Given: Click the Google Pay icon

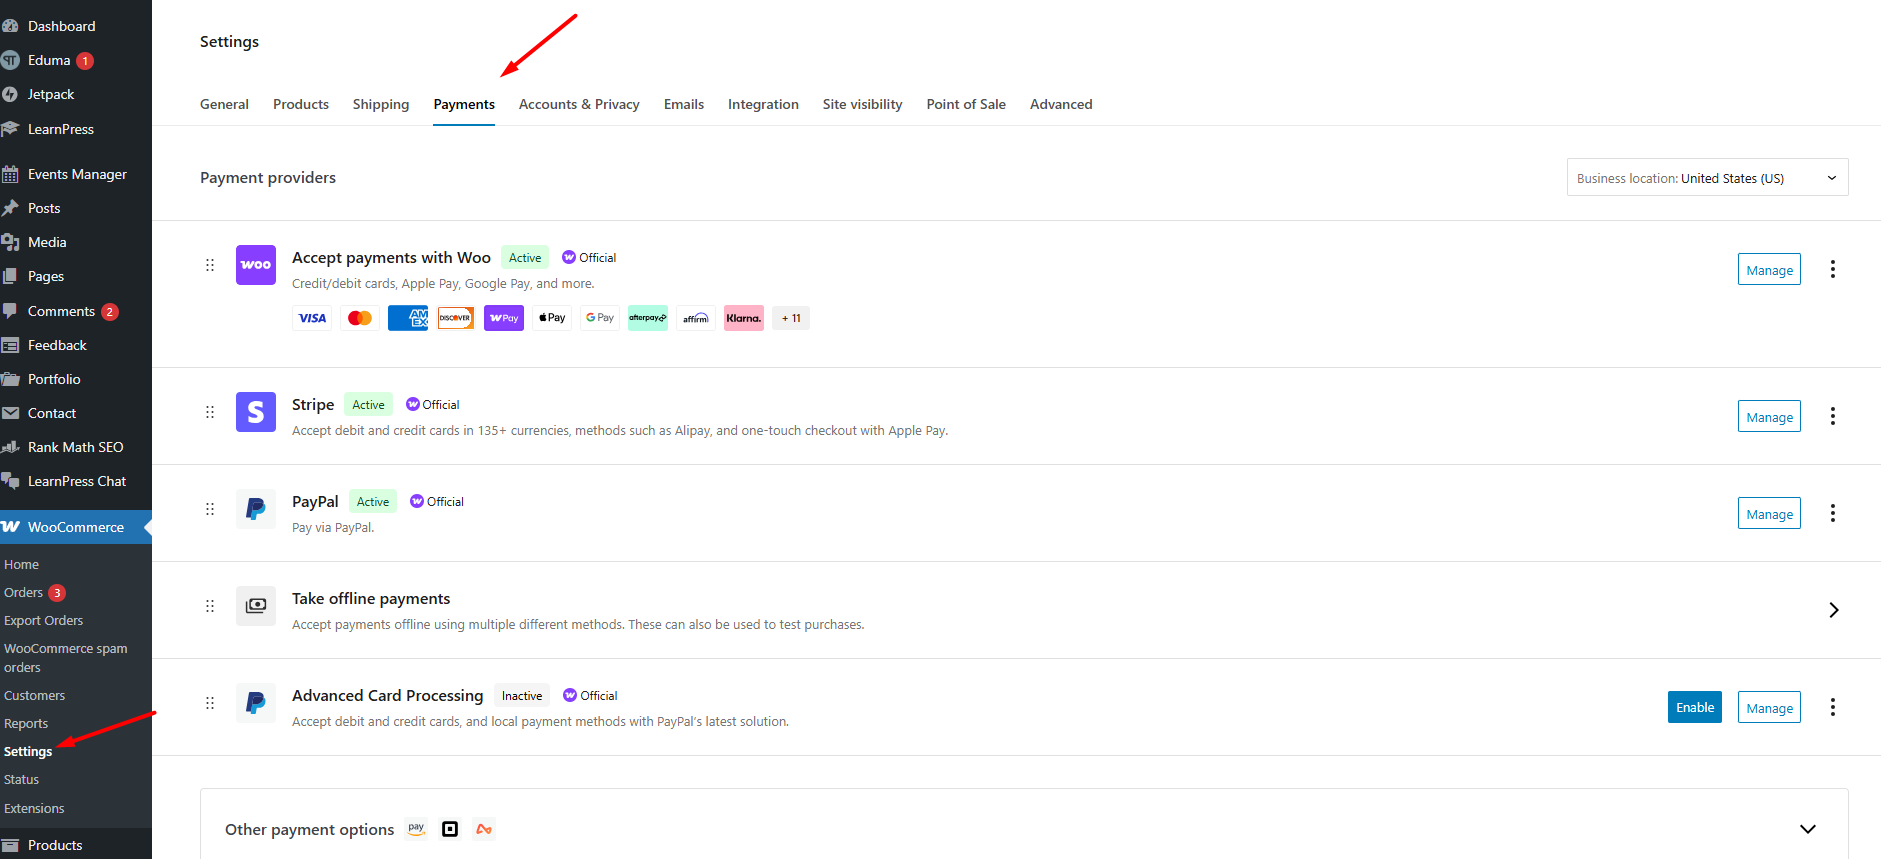Looking at the screenshot, I should click(600, 318).
